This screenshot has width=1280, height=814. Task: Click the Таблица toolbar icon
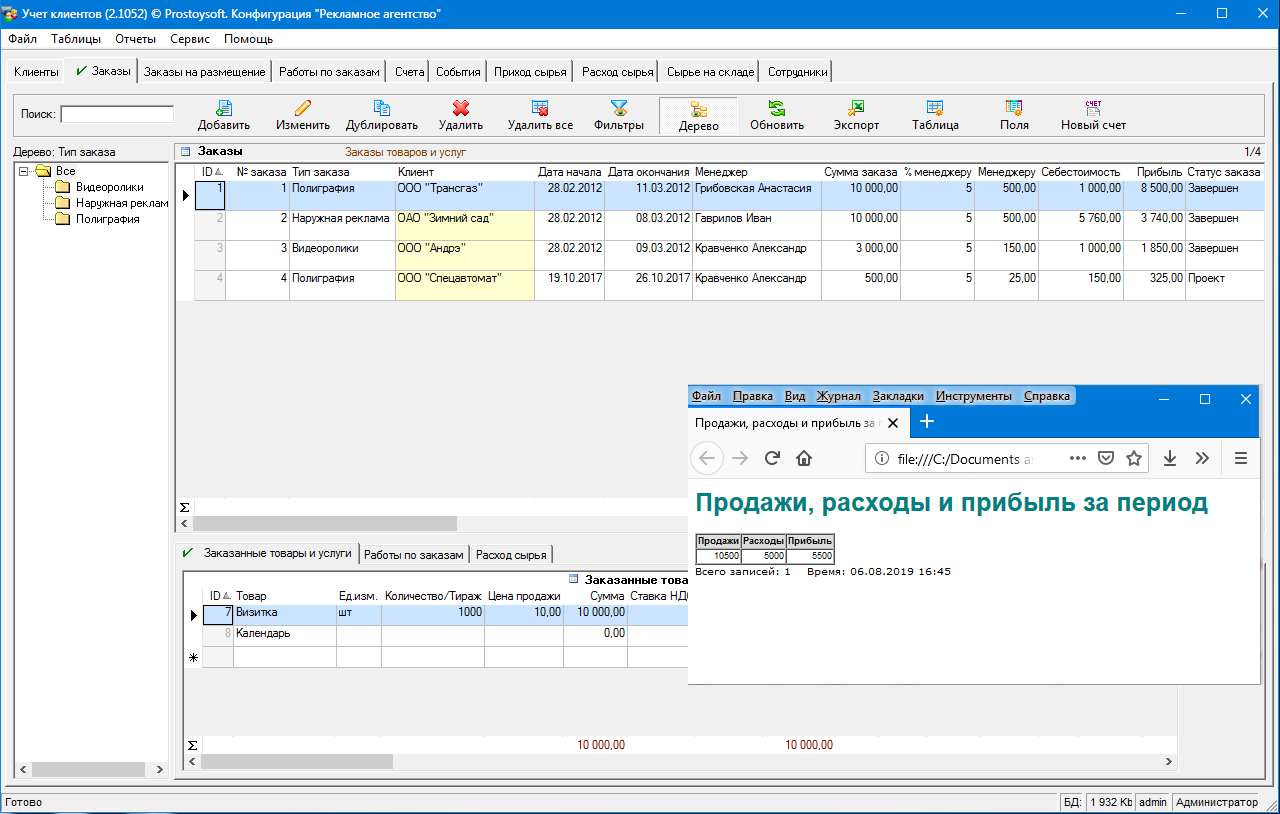click(935, 108)
